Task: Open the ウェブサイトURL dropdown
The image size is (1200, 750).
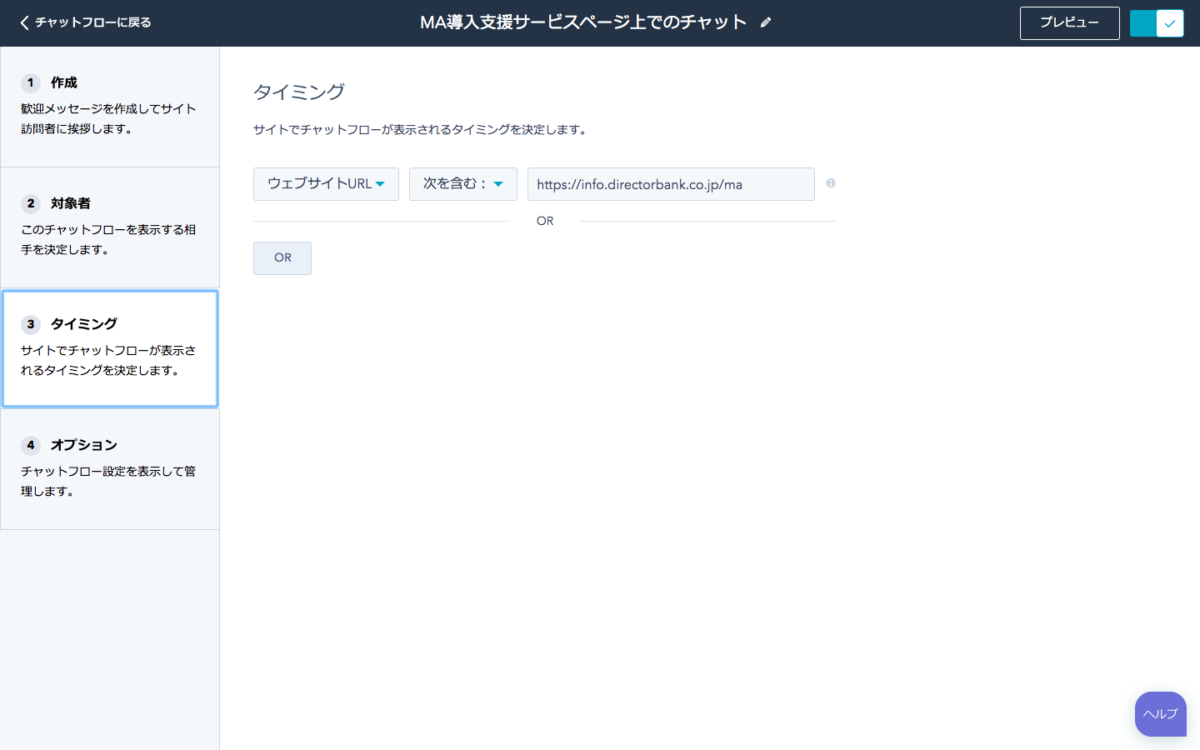Action: click(x=326, y=184)
